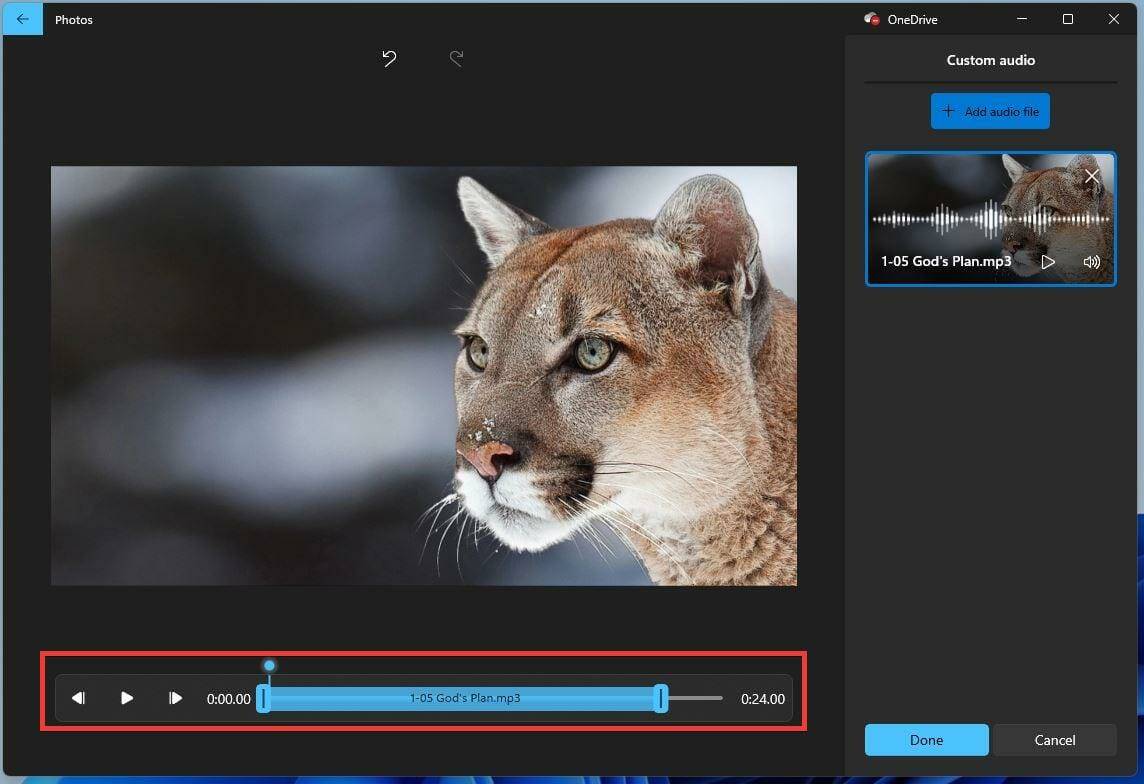Click the volume speaker icon on the audio card

click(1092, 261)
